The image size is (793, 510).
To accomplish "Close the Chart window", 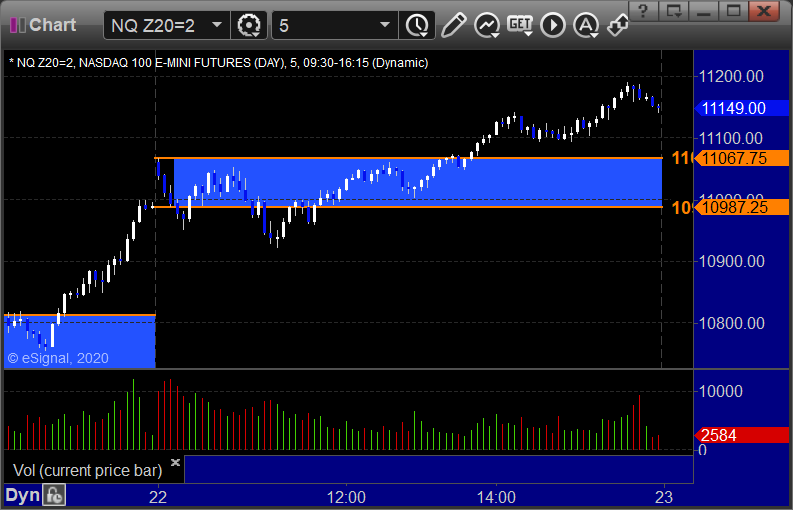I will [764, 10].
